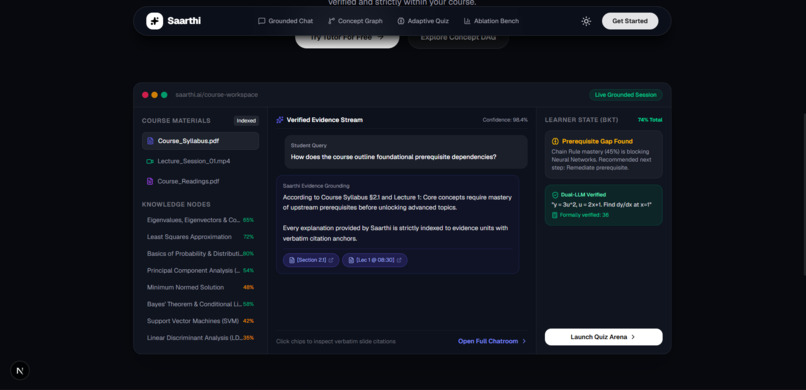Click the Get Started button
The width and height of the screenshot is (806, 390).
(x=630, y=21)
